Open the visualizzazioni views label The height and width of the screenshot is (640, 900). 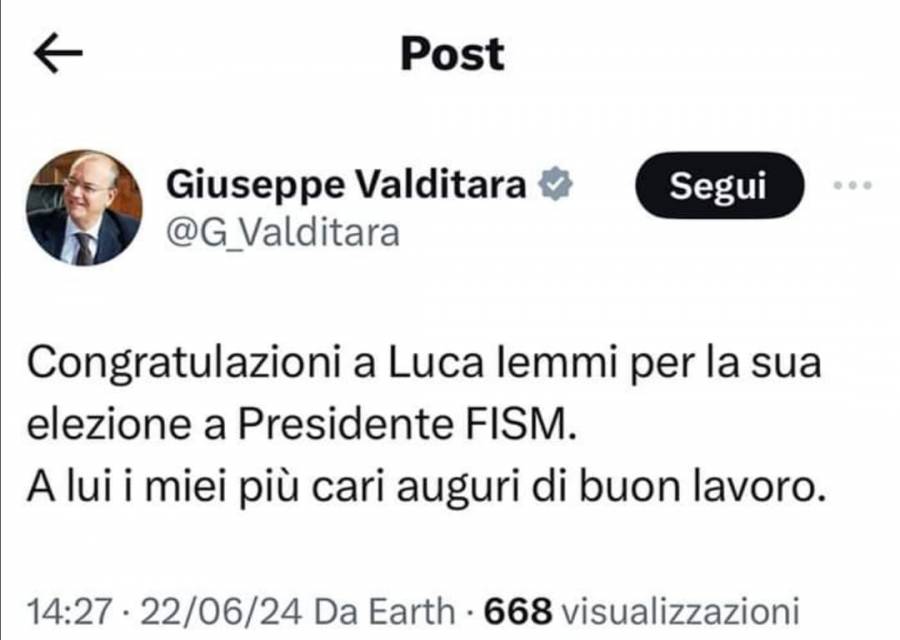681,609
